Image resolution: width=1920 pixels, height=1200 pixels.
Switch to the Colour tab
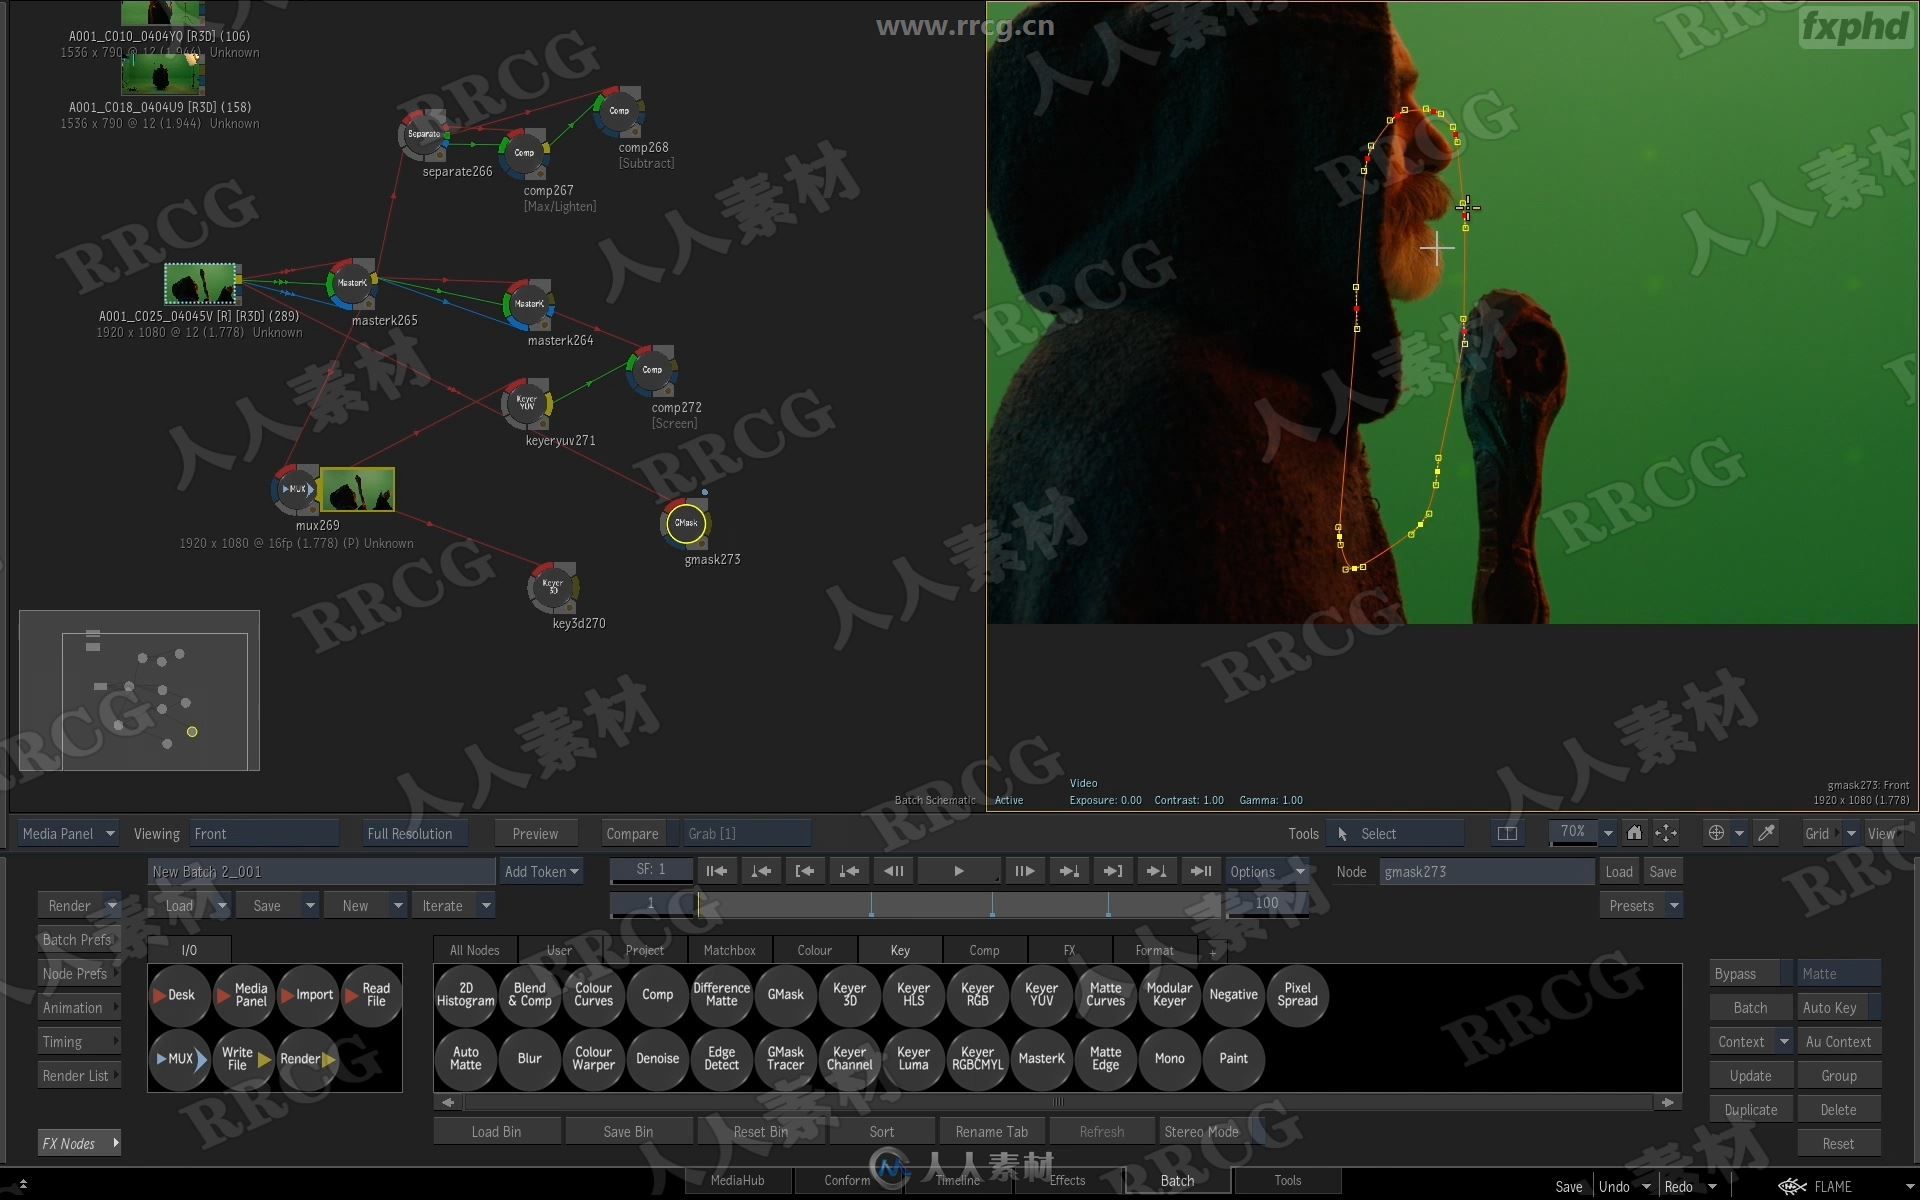pos(814,950)
